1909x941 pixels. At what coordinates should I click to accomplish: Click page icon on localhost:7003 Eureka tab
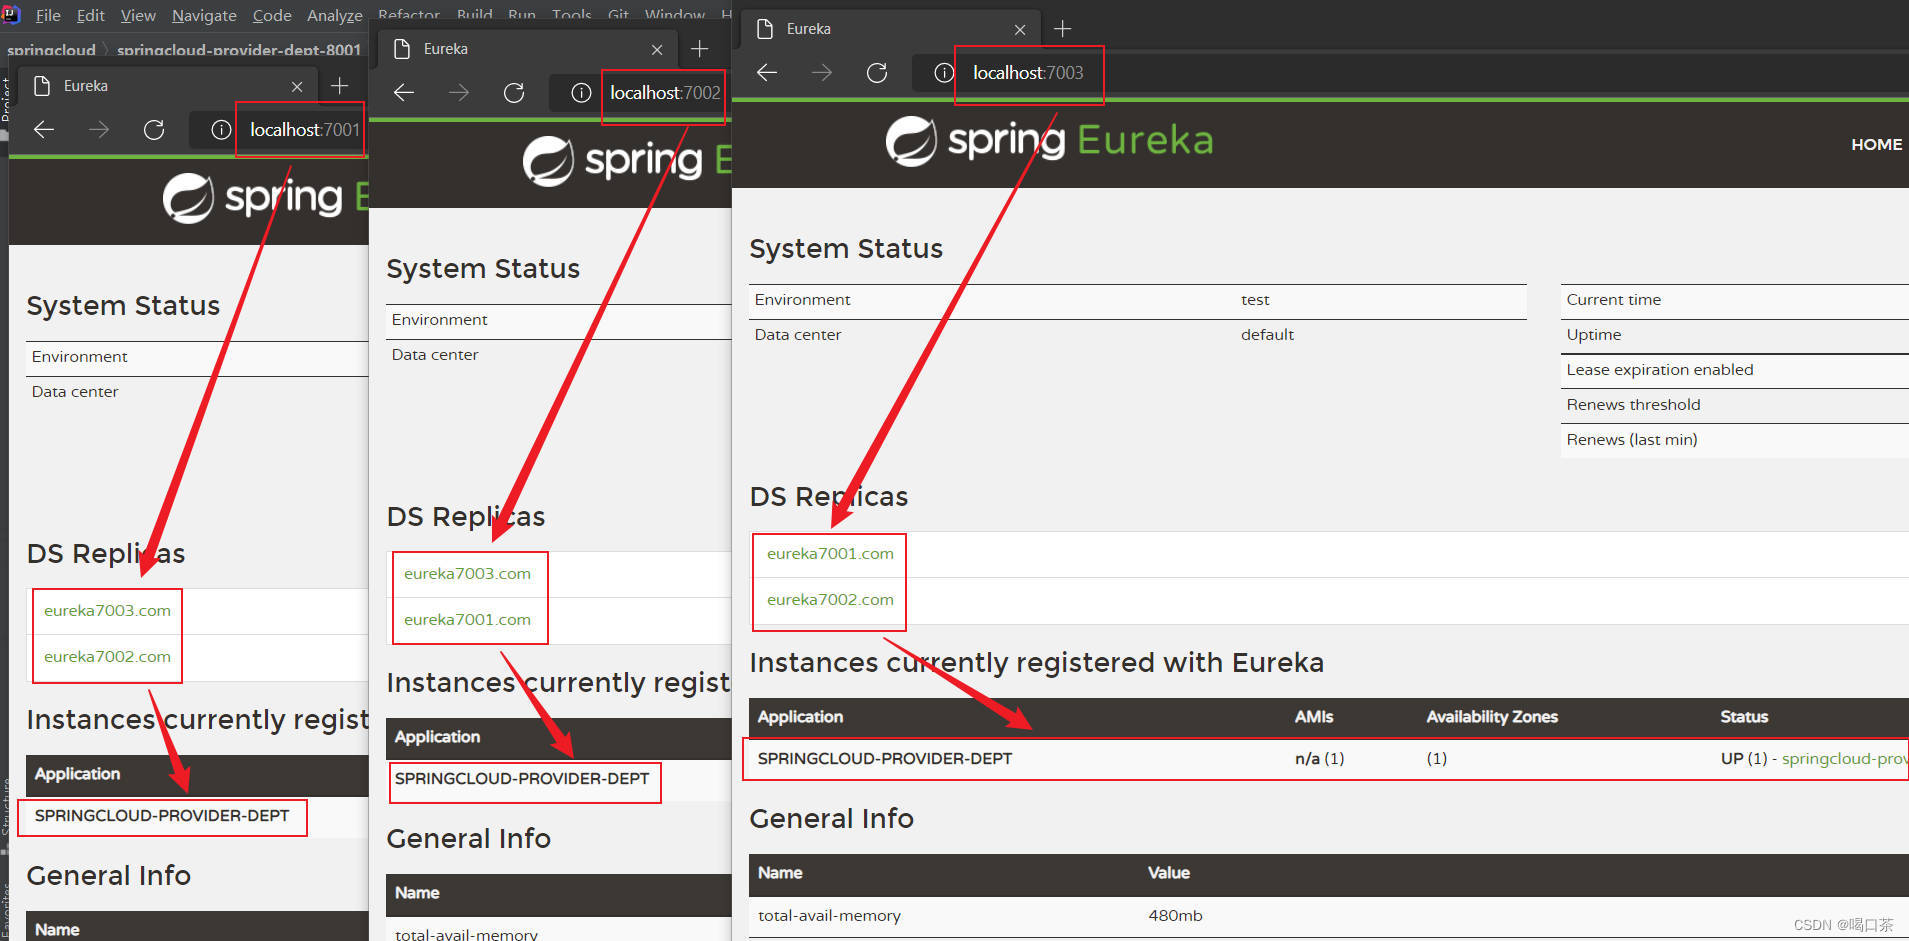point(765,29)
